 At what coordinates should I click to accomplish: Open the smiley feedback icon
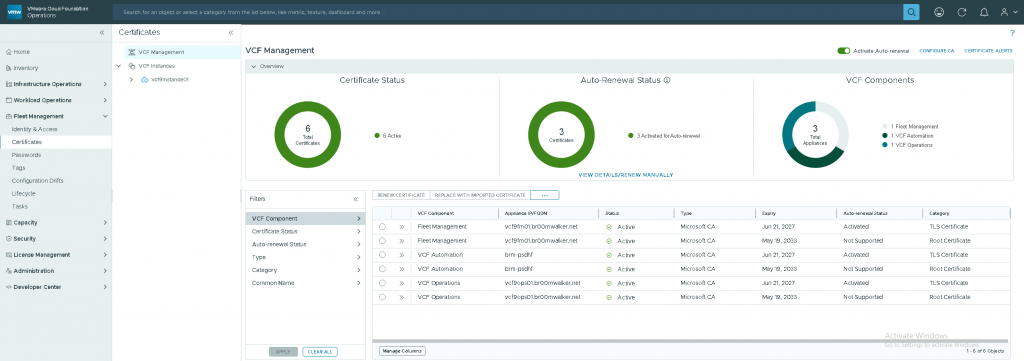(939, 12)
